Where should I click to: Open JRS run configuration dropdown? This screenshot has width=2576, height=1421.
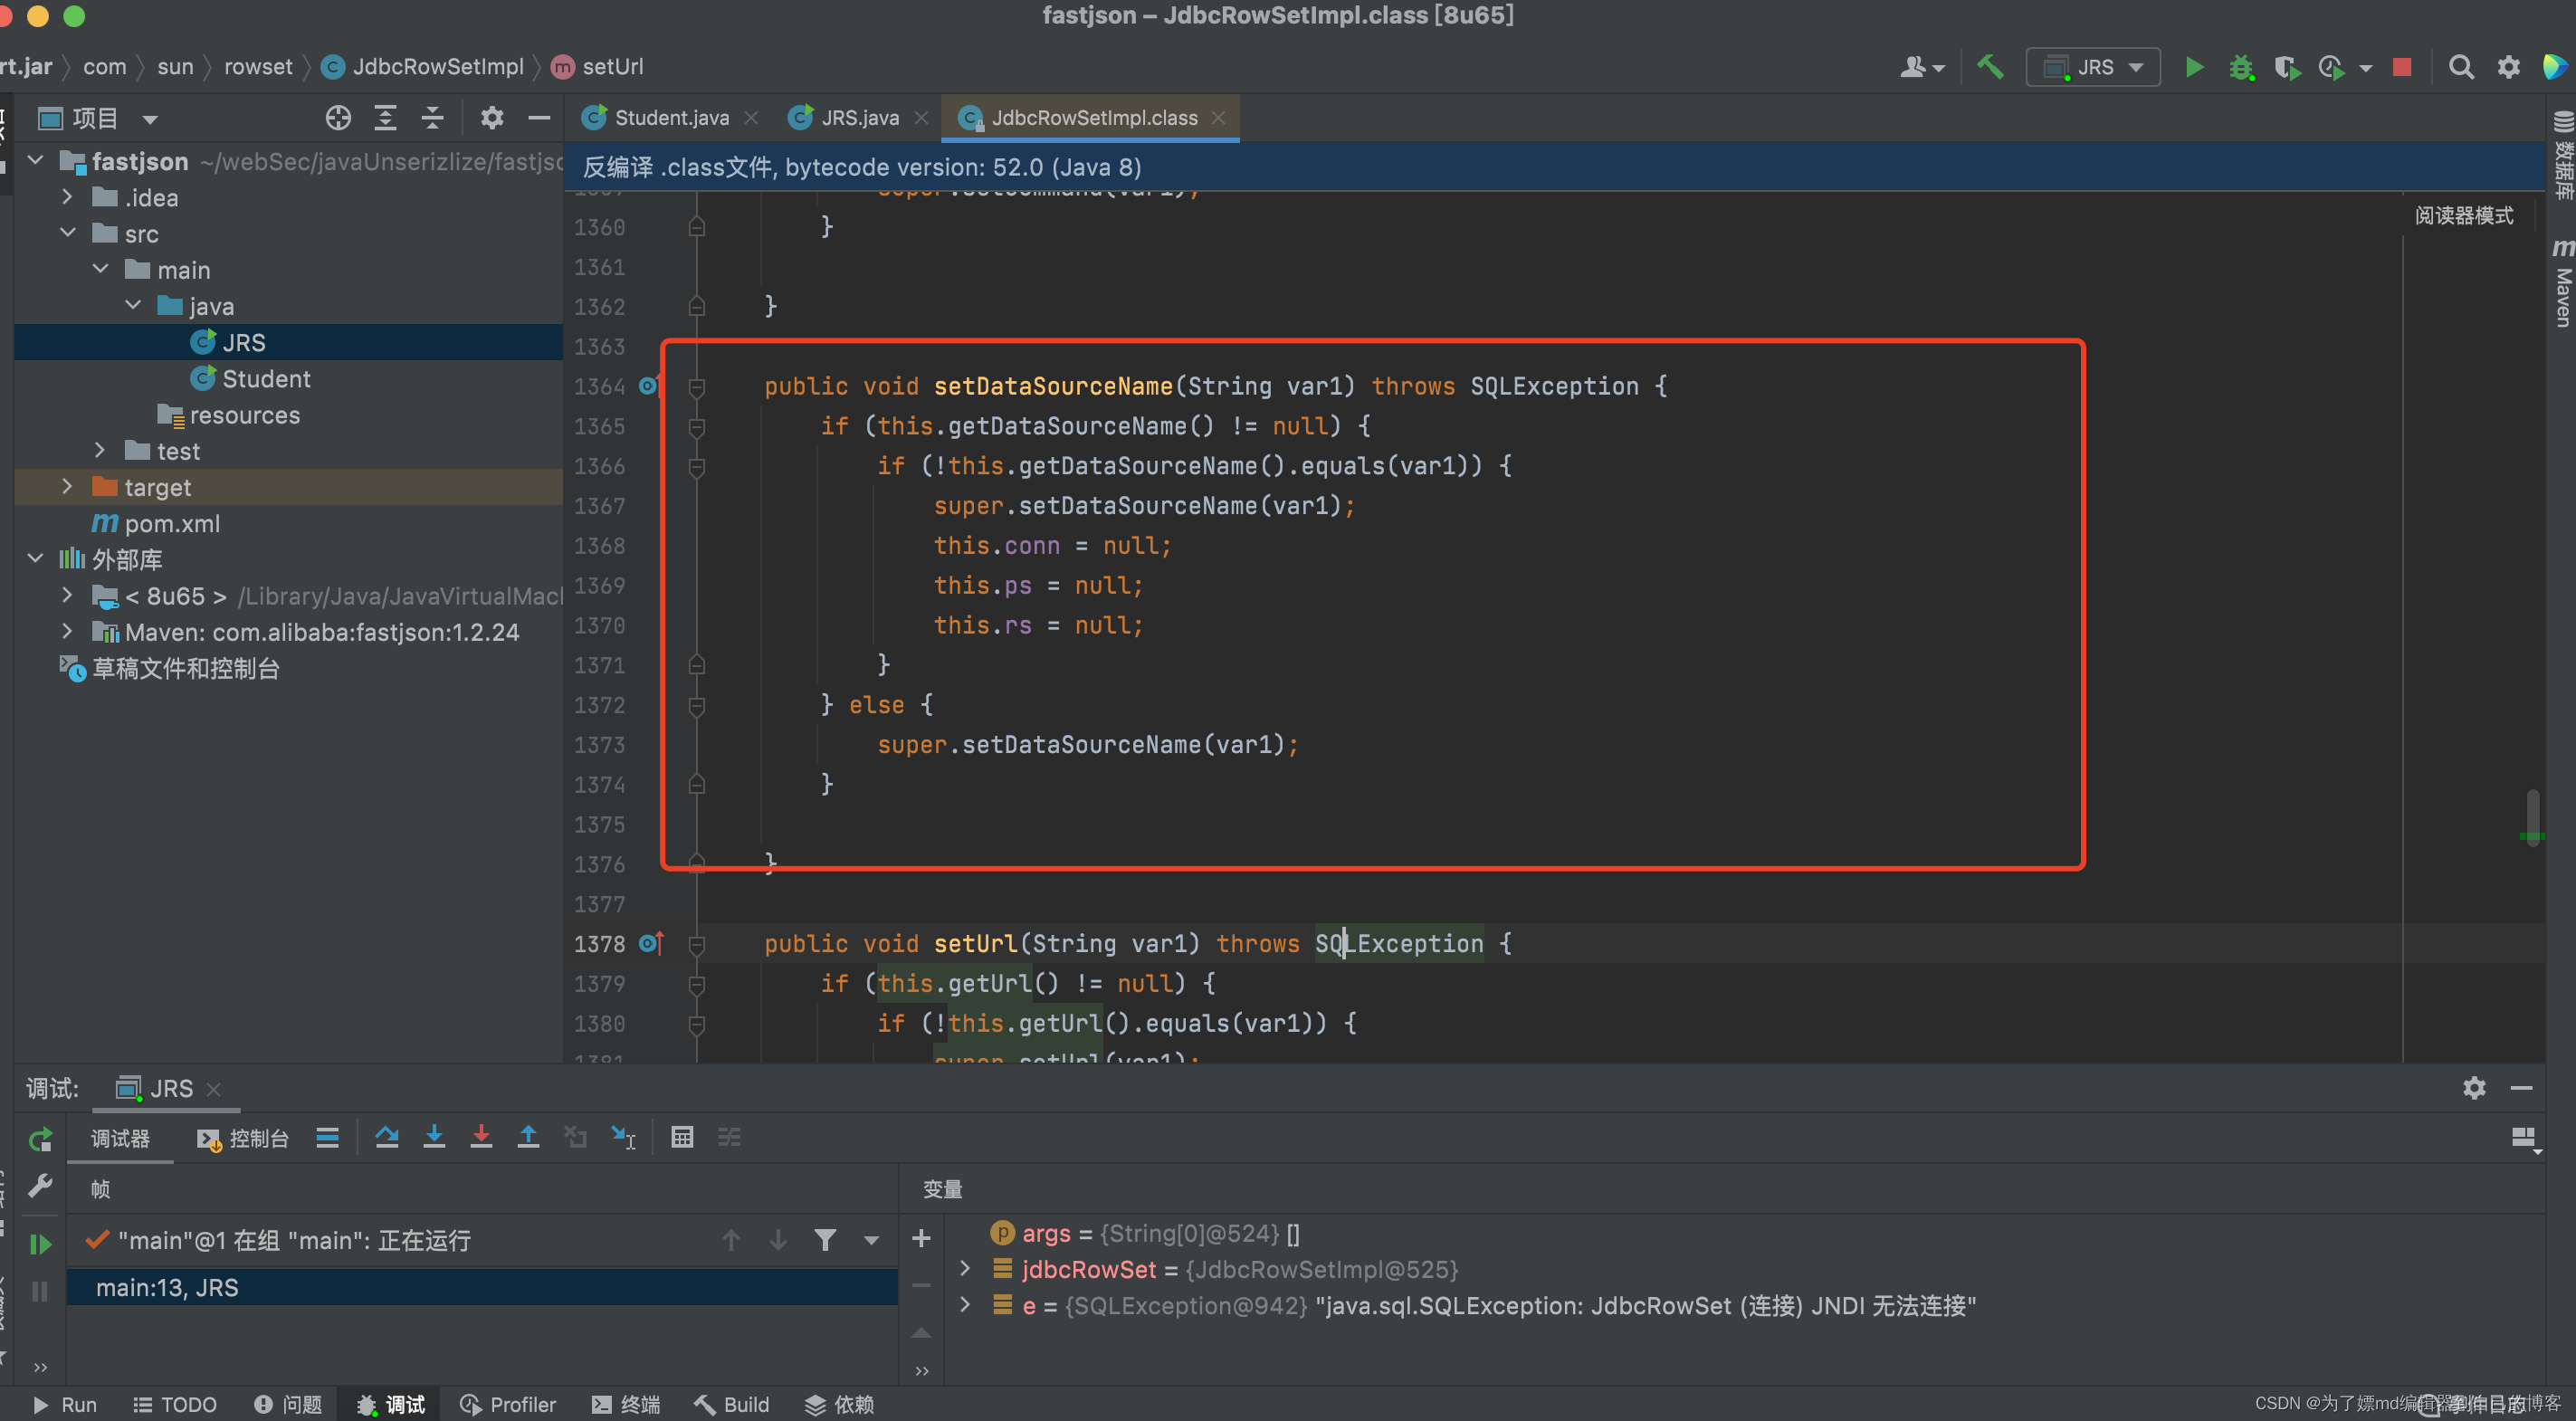pyautogui.click(x=2093, y=67)
